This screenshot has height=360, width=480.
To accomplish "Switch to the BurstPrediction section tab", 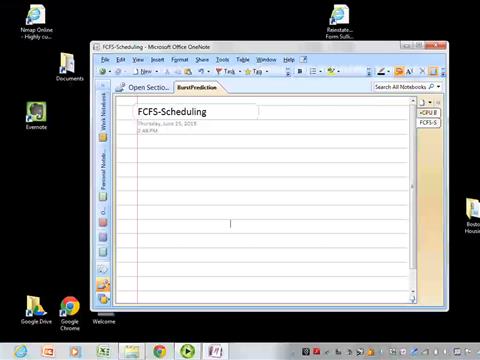I will click(x=197, y=87).
